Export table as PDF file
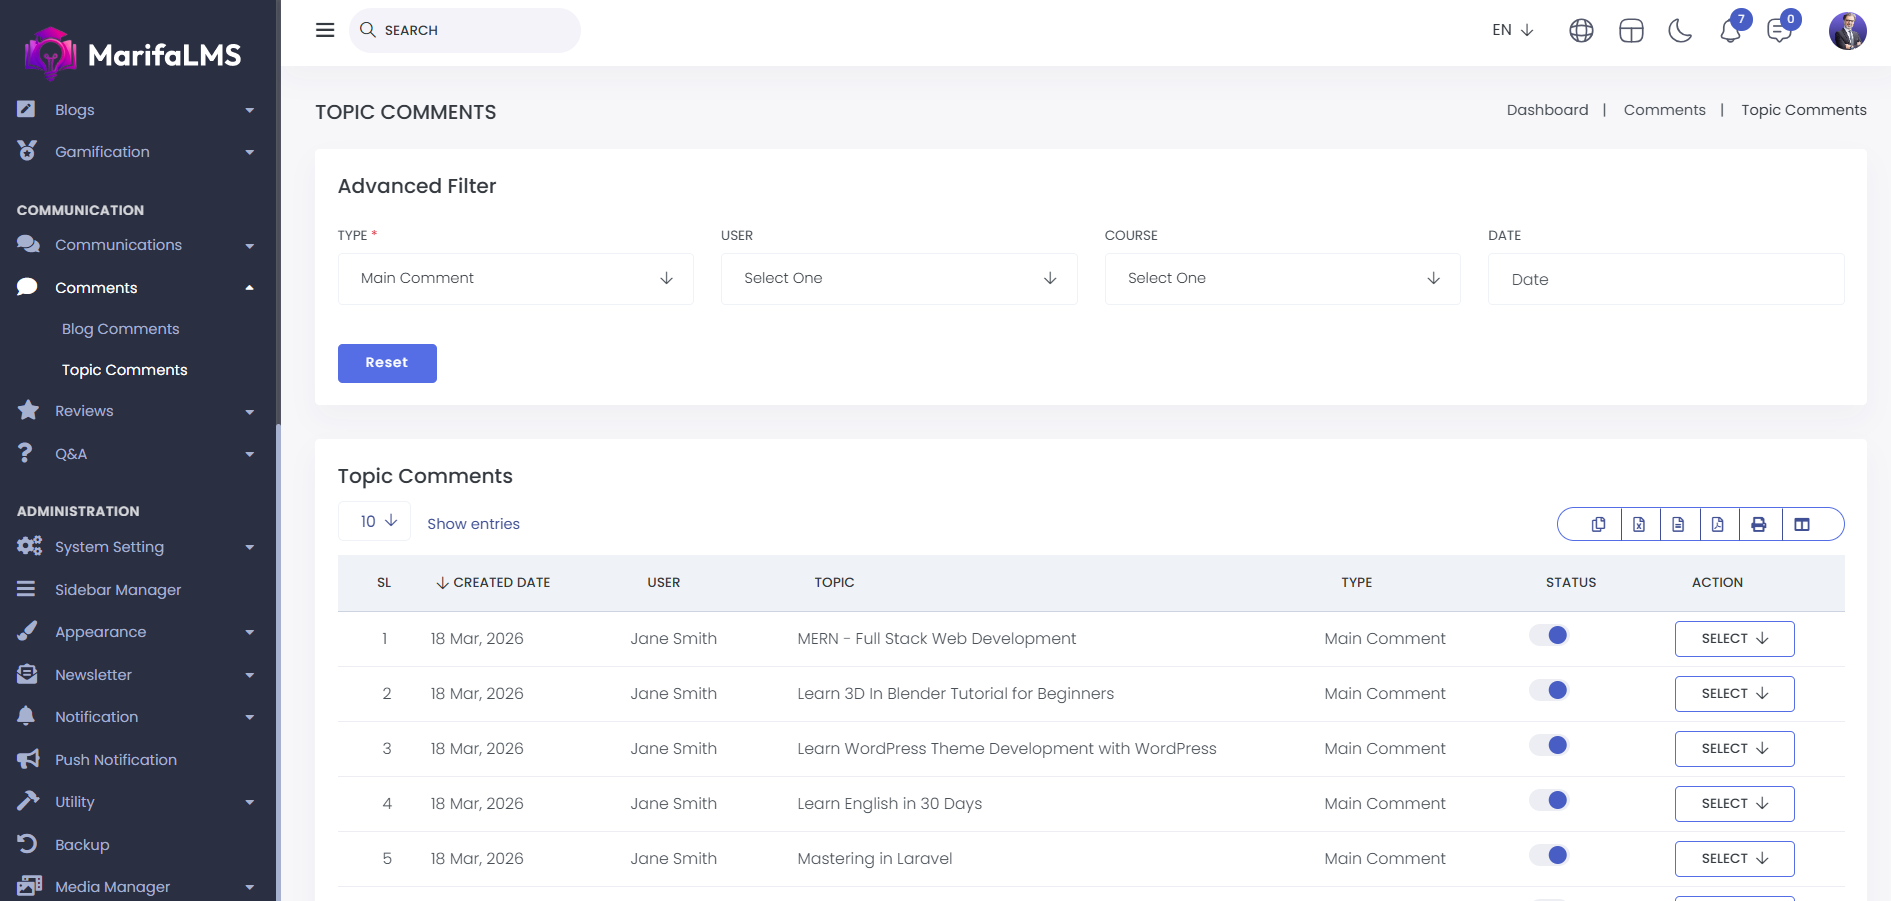 coord(1718,524)
